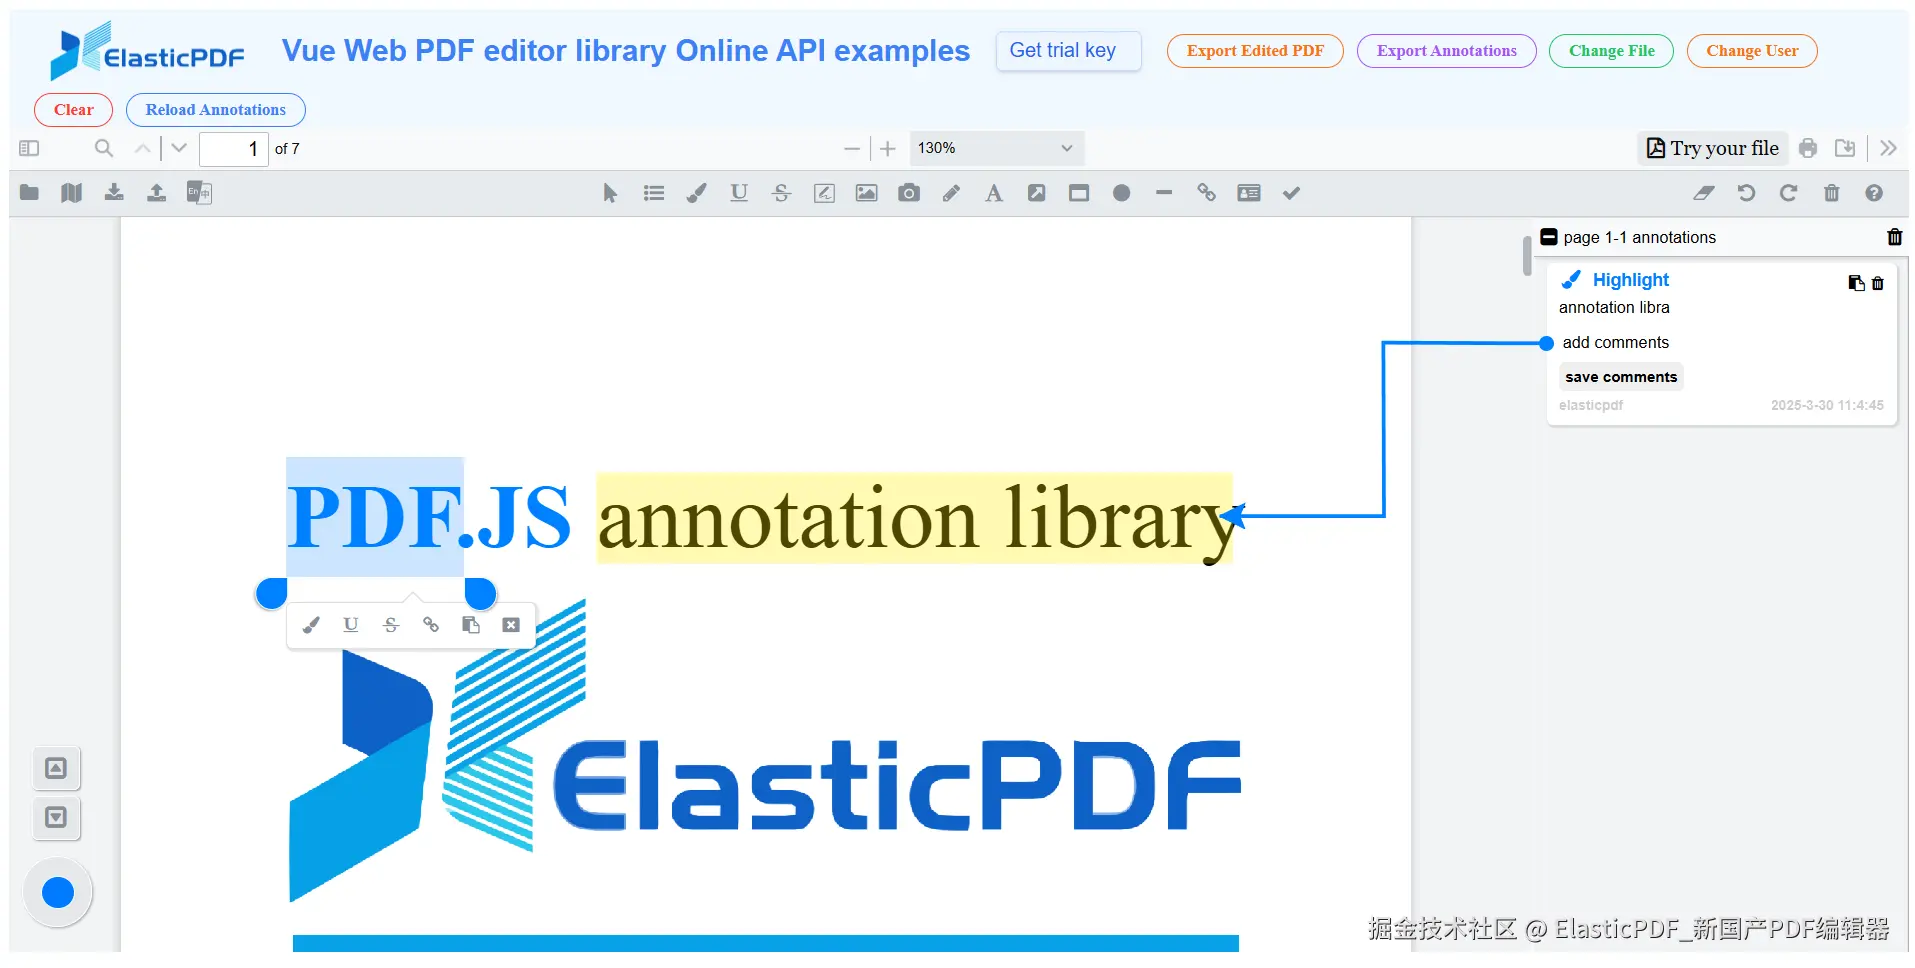This screenshot has height=968, width=1915.
Task: Zoom in with the plus button
Action: 888,149
